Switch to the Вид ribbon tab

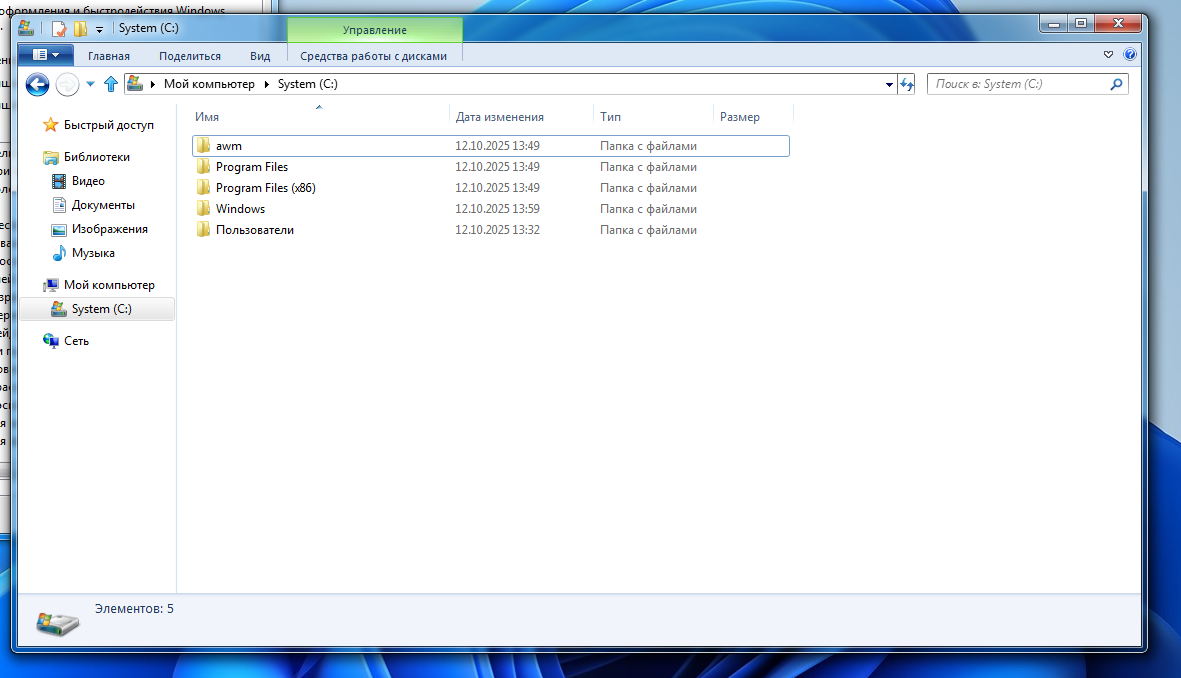(260, 56)
